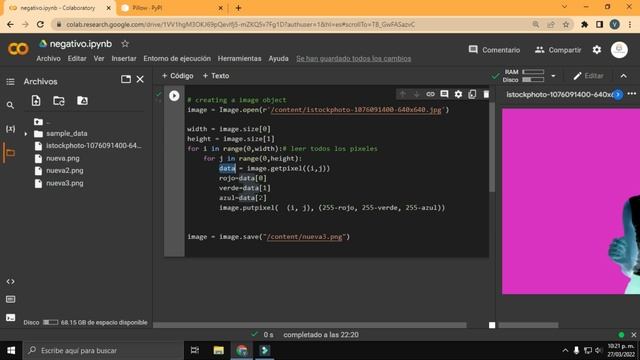Mirror cell in tab icon

coord(472,94)
